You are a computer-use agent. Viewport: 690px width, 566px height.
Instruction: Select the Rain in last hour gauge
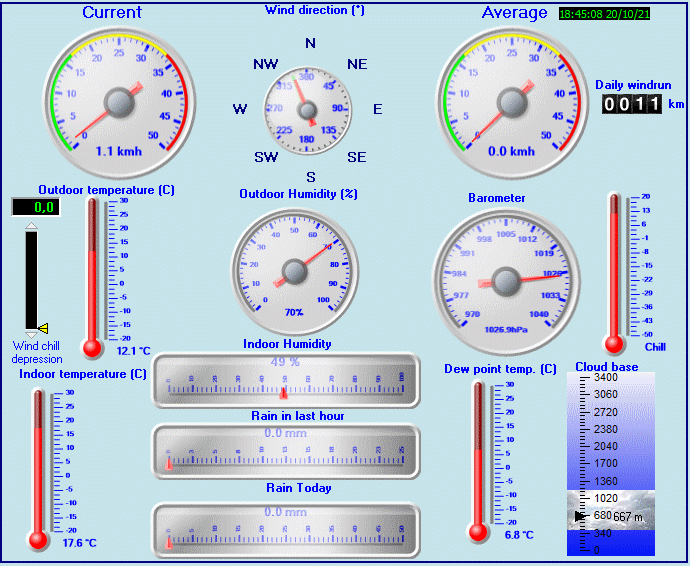pyautogui.click(x=286, y=451)
